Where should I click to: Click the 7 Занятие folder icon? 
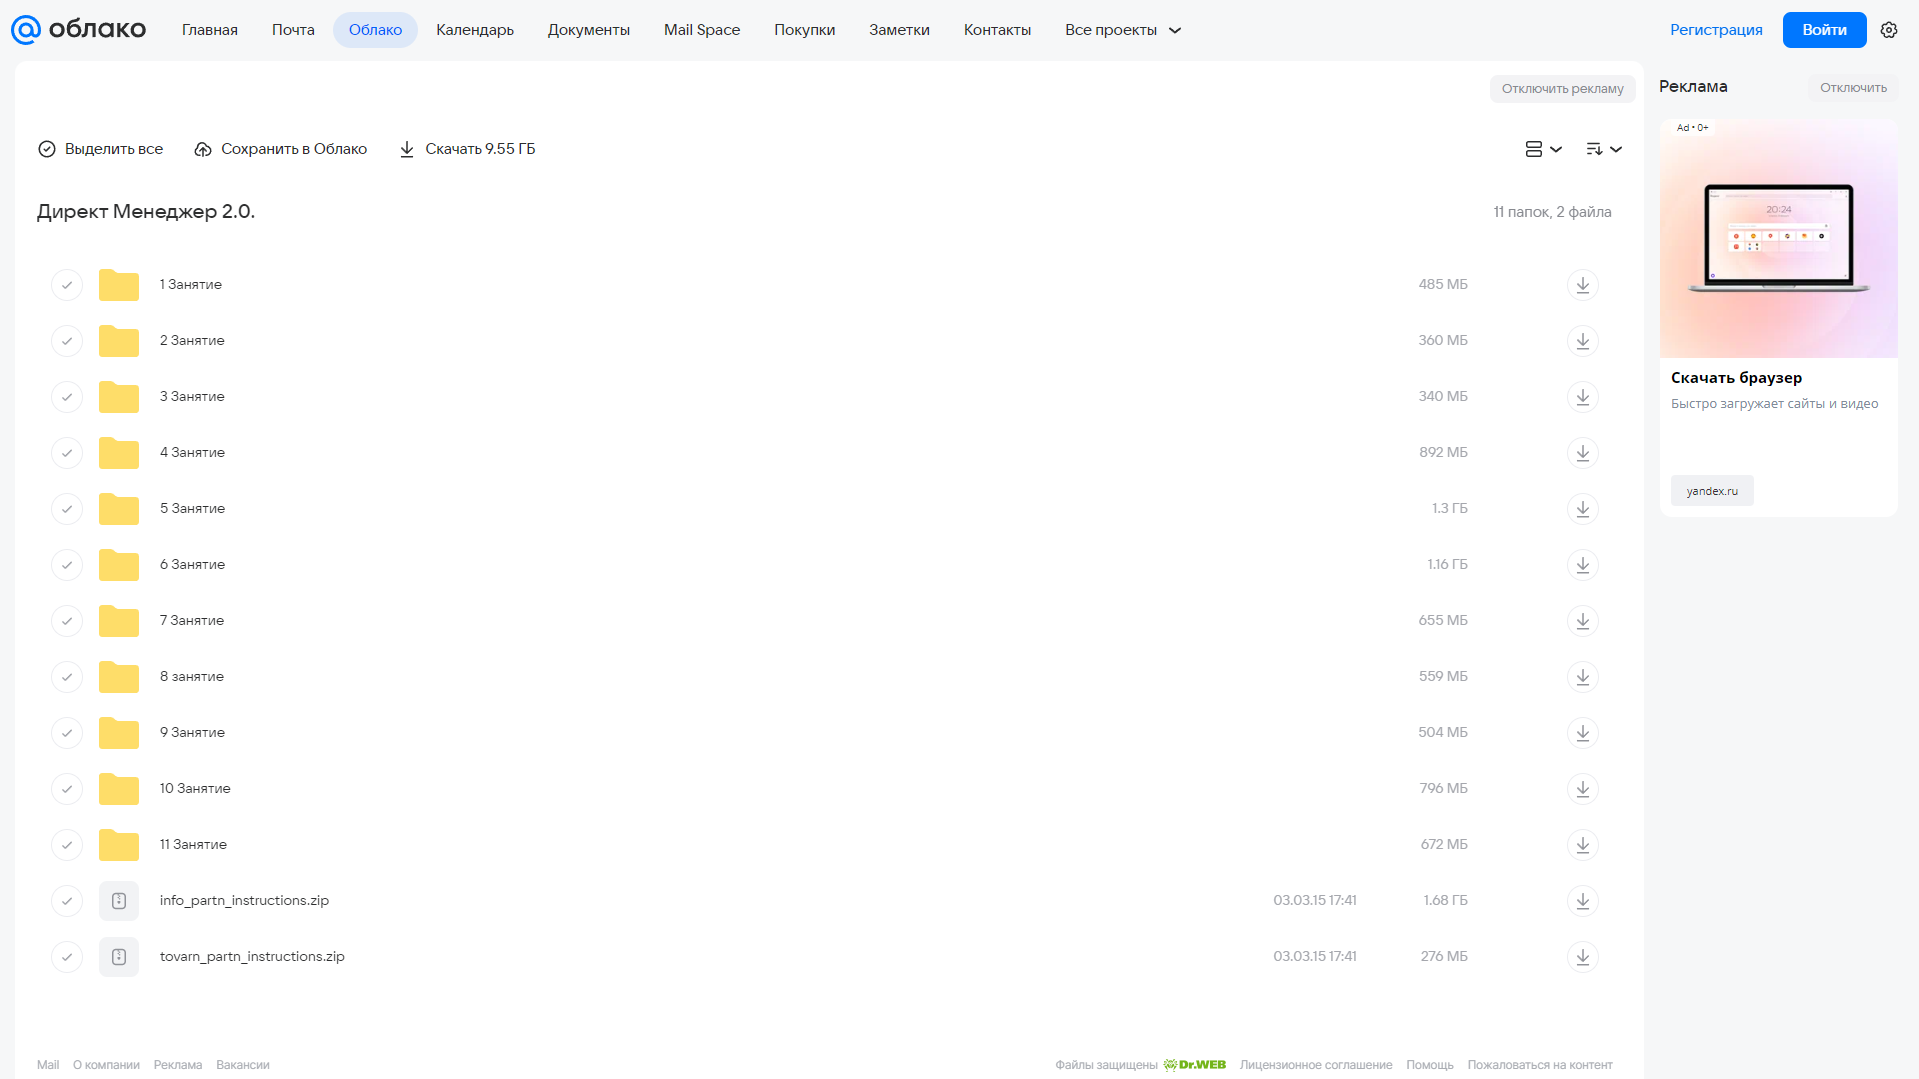(119, 621)
